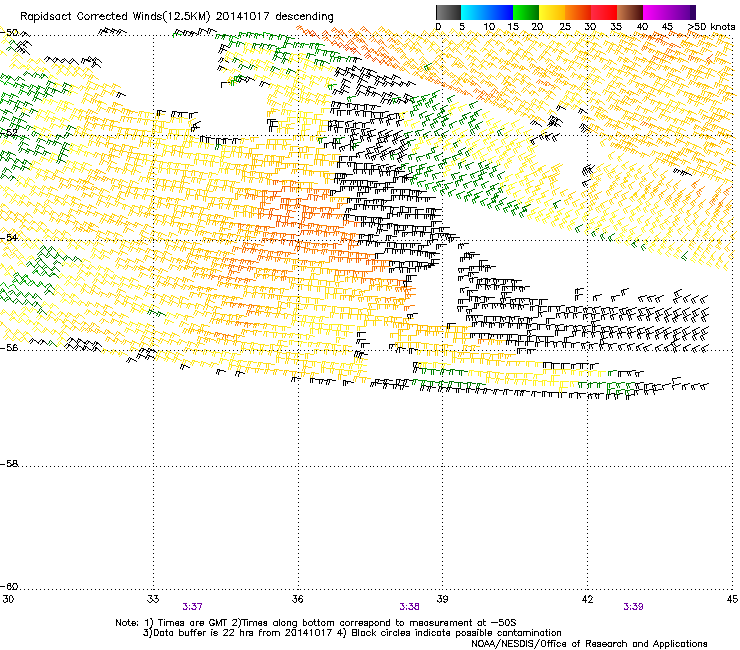Click the 39 longitude axis label
The image size is (740, 650).
coord(442,599)
